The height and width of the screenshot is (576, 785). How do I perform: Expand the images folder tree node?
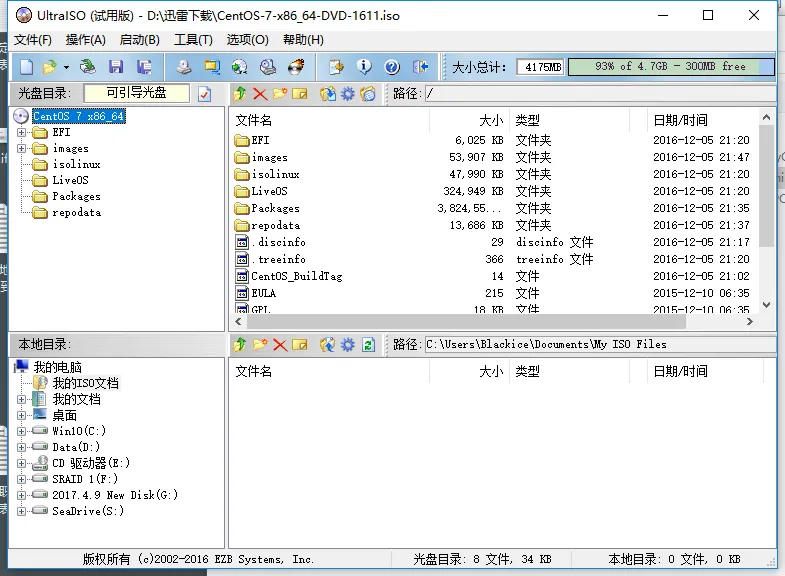(22, 149)
